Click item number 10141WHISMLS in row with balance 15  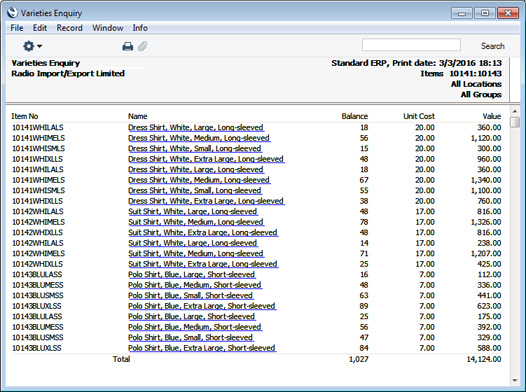pos(39,148)
